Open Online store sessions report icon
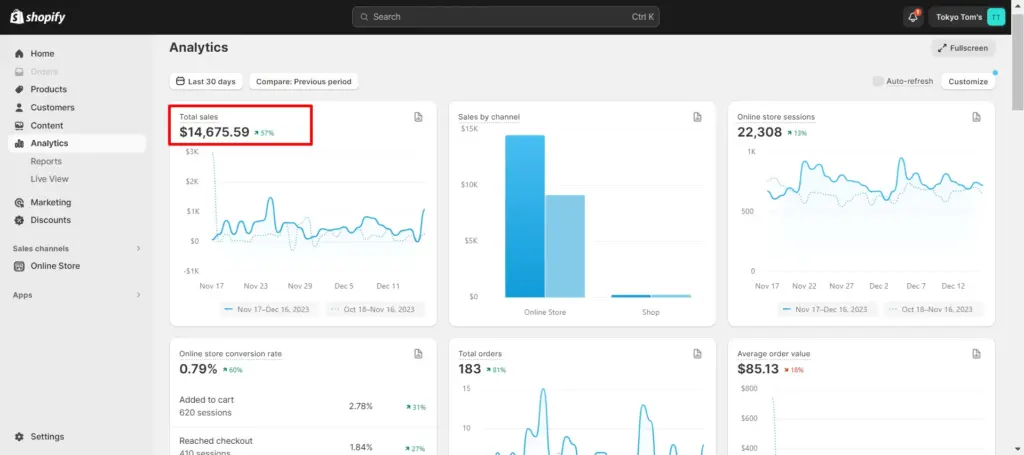This screenshot has height=455, width=1024. coord(976,117)
